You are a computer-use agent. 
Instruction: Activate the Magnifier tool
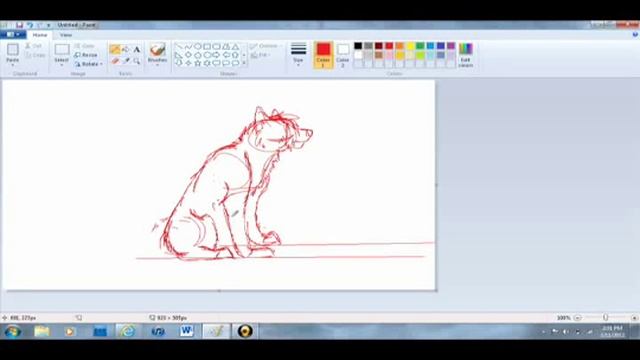tap(137, 61)
